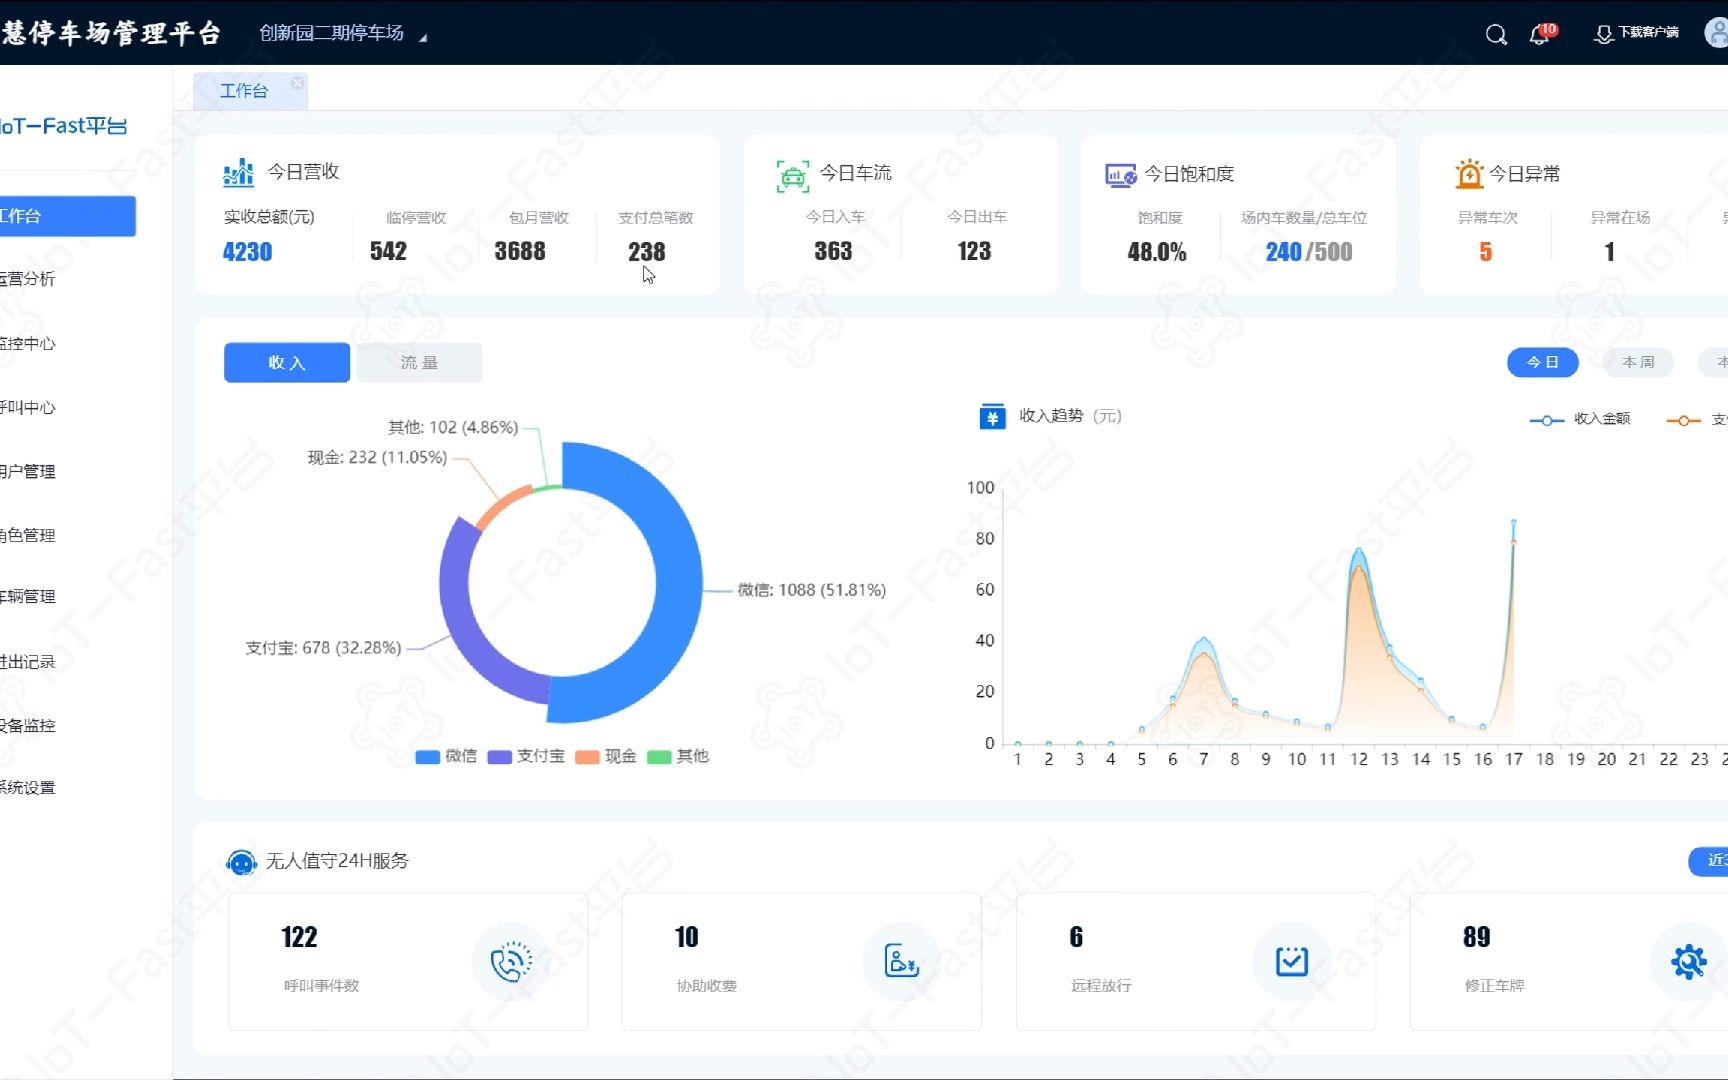
Task: Click the 无人值守24H服务 headset robot icon
Action: (x=241, y=862)
